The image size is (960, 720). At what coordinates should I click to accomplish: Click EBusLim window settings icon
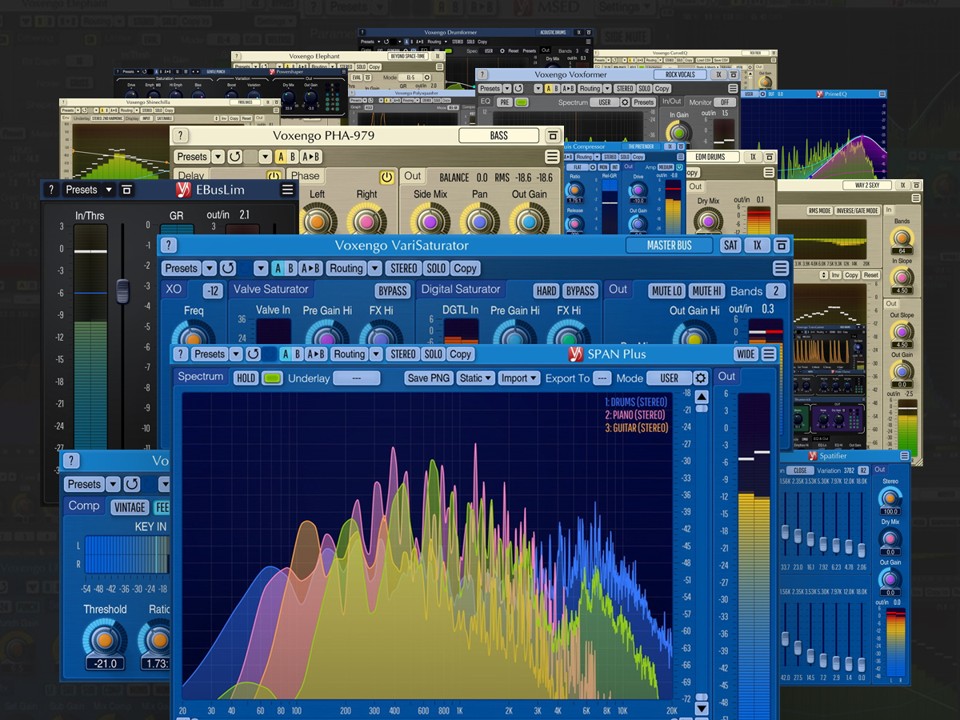pos(127,190)
